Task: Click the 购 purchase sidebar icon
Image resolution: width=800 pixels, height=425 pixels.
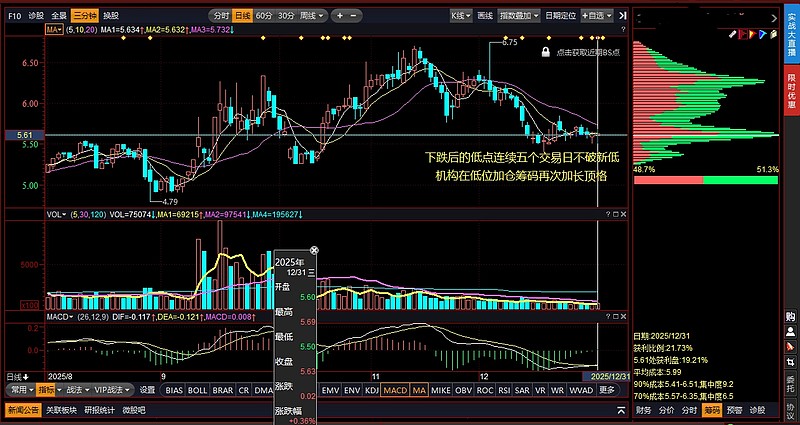Action: 791,316
